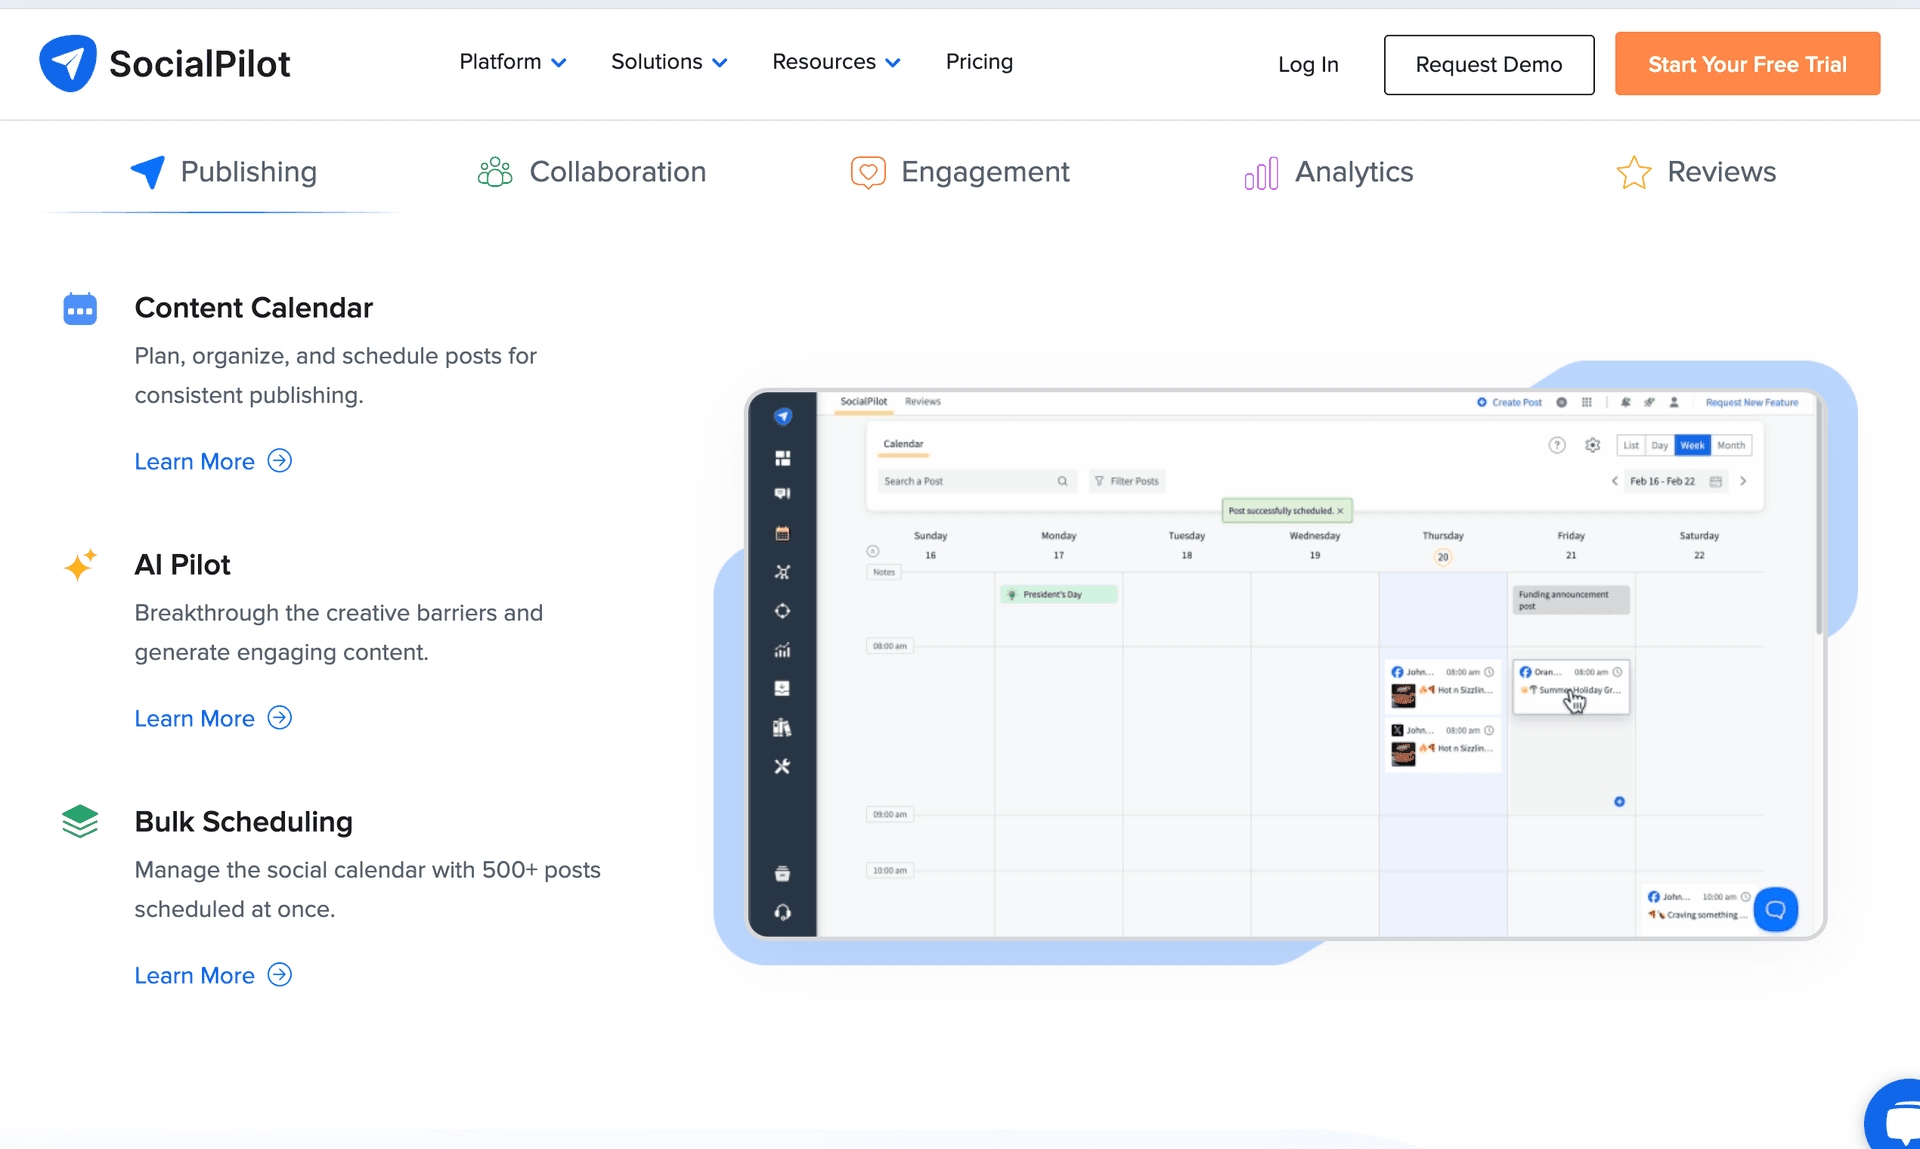The width and height of the screenshot is (1920, 1149).
Task: Click the Funding announcement post note
Action: point(1571,600)
